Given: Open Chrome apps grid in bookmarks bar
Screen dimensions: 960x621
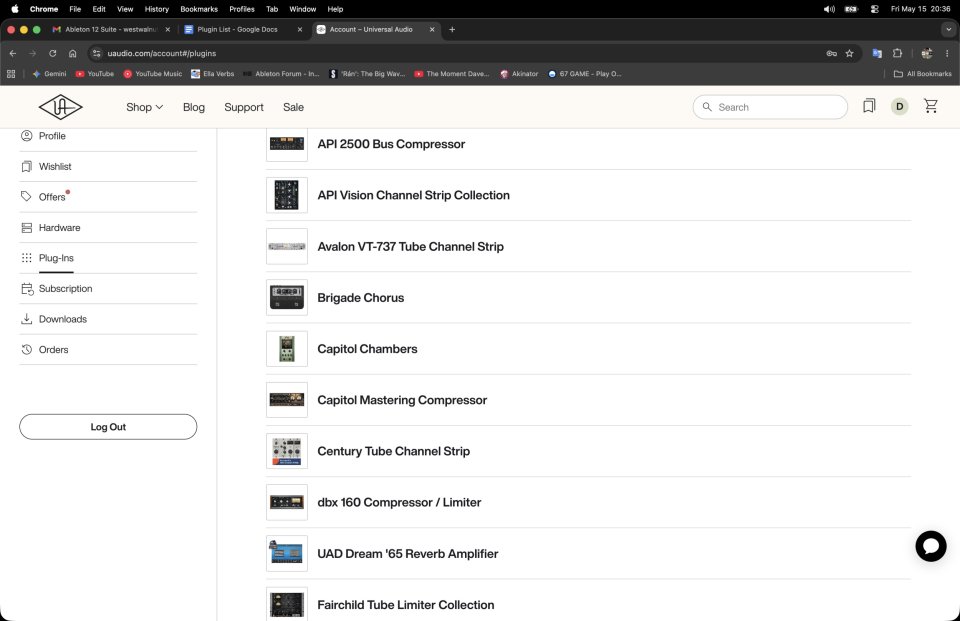Looking at the screenshot, I should [11, 73].
